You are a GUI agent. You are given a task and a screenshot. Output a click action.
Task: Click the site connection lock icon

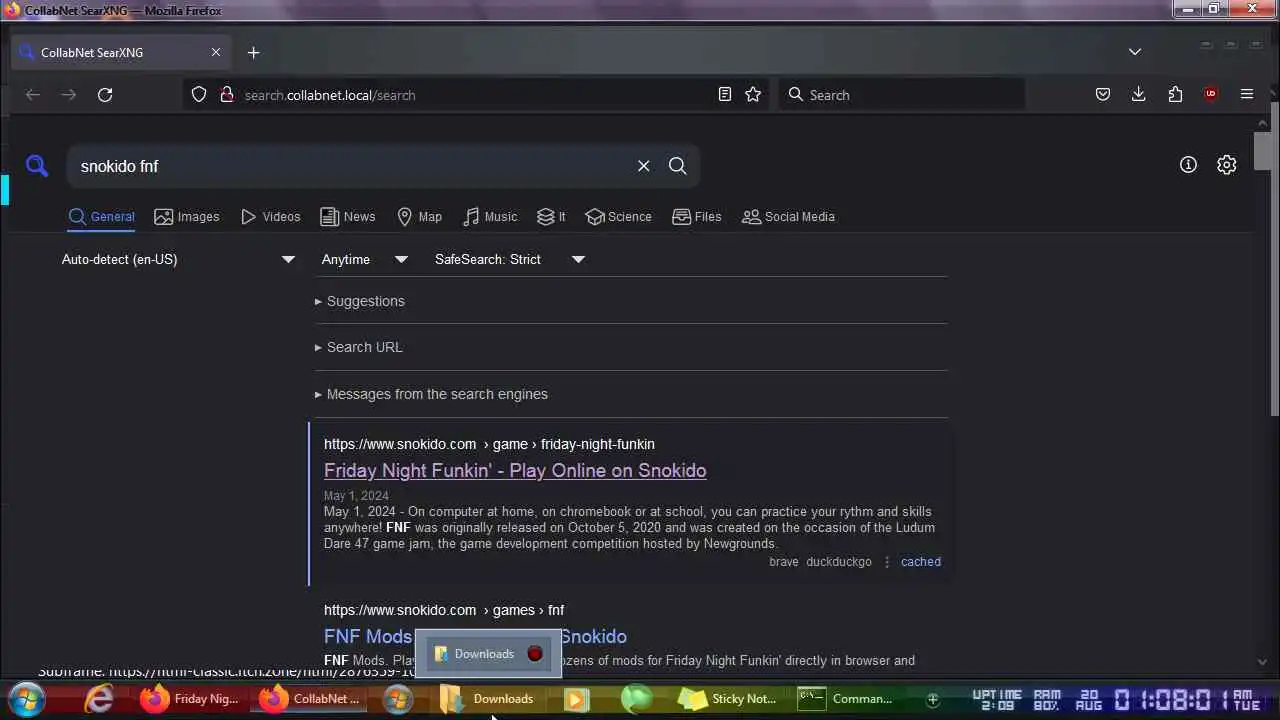point(227,94)
